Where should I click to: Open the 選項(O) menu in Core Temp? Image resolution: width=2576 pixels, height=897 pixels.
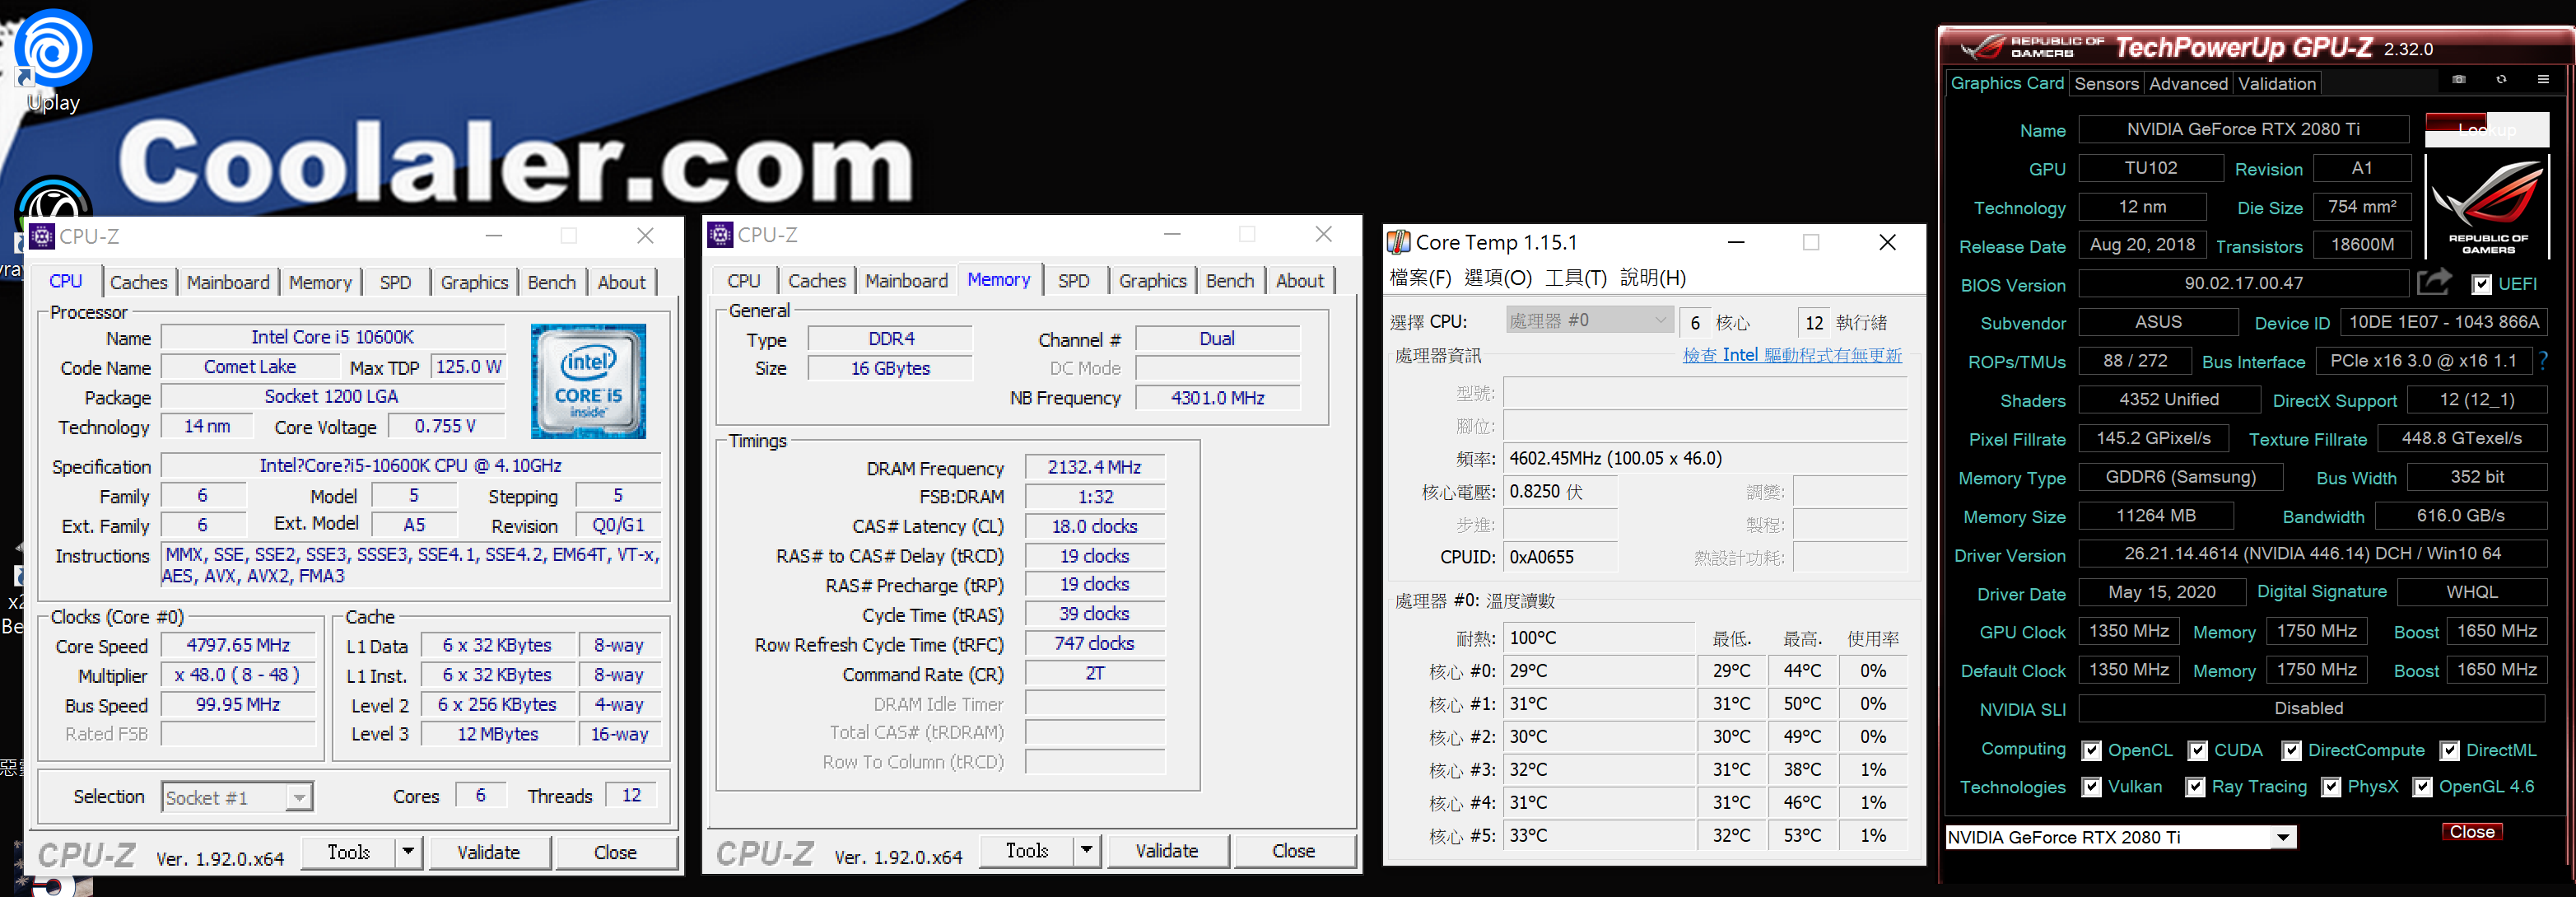pos(1497,278)
